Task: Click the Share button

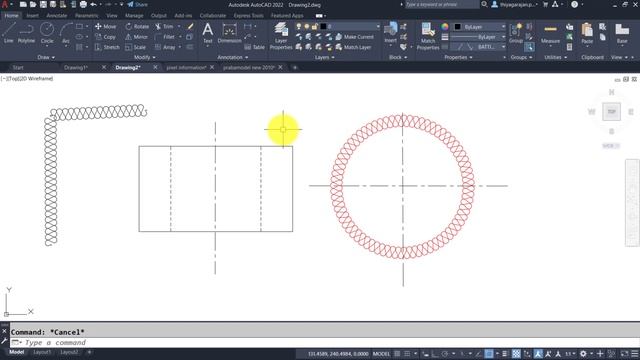Action: coord(138,4)
